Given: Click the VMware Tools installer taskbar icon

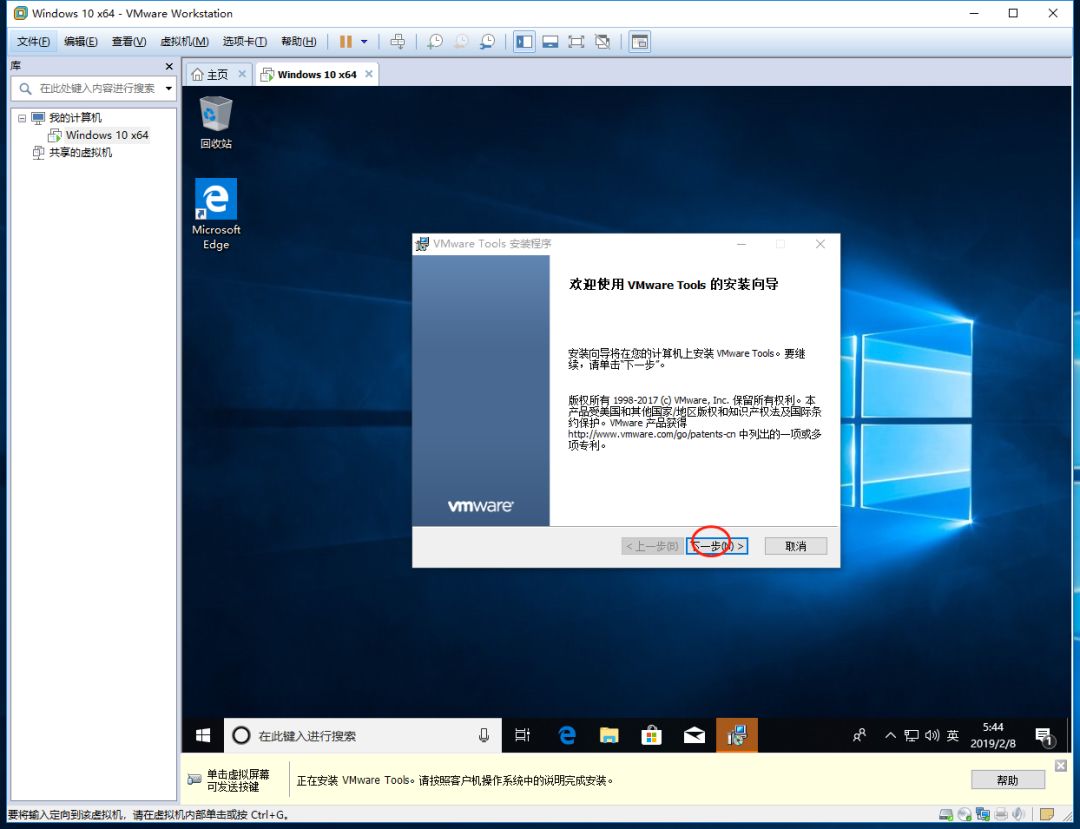Looking at the screenshot, I should click(737, 735).
